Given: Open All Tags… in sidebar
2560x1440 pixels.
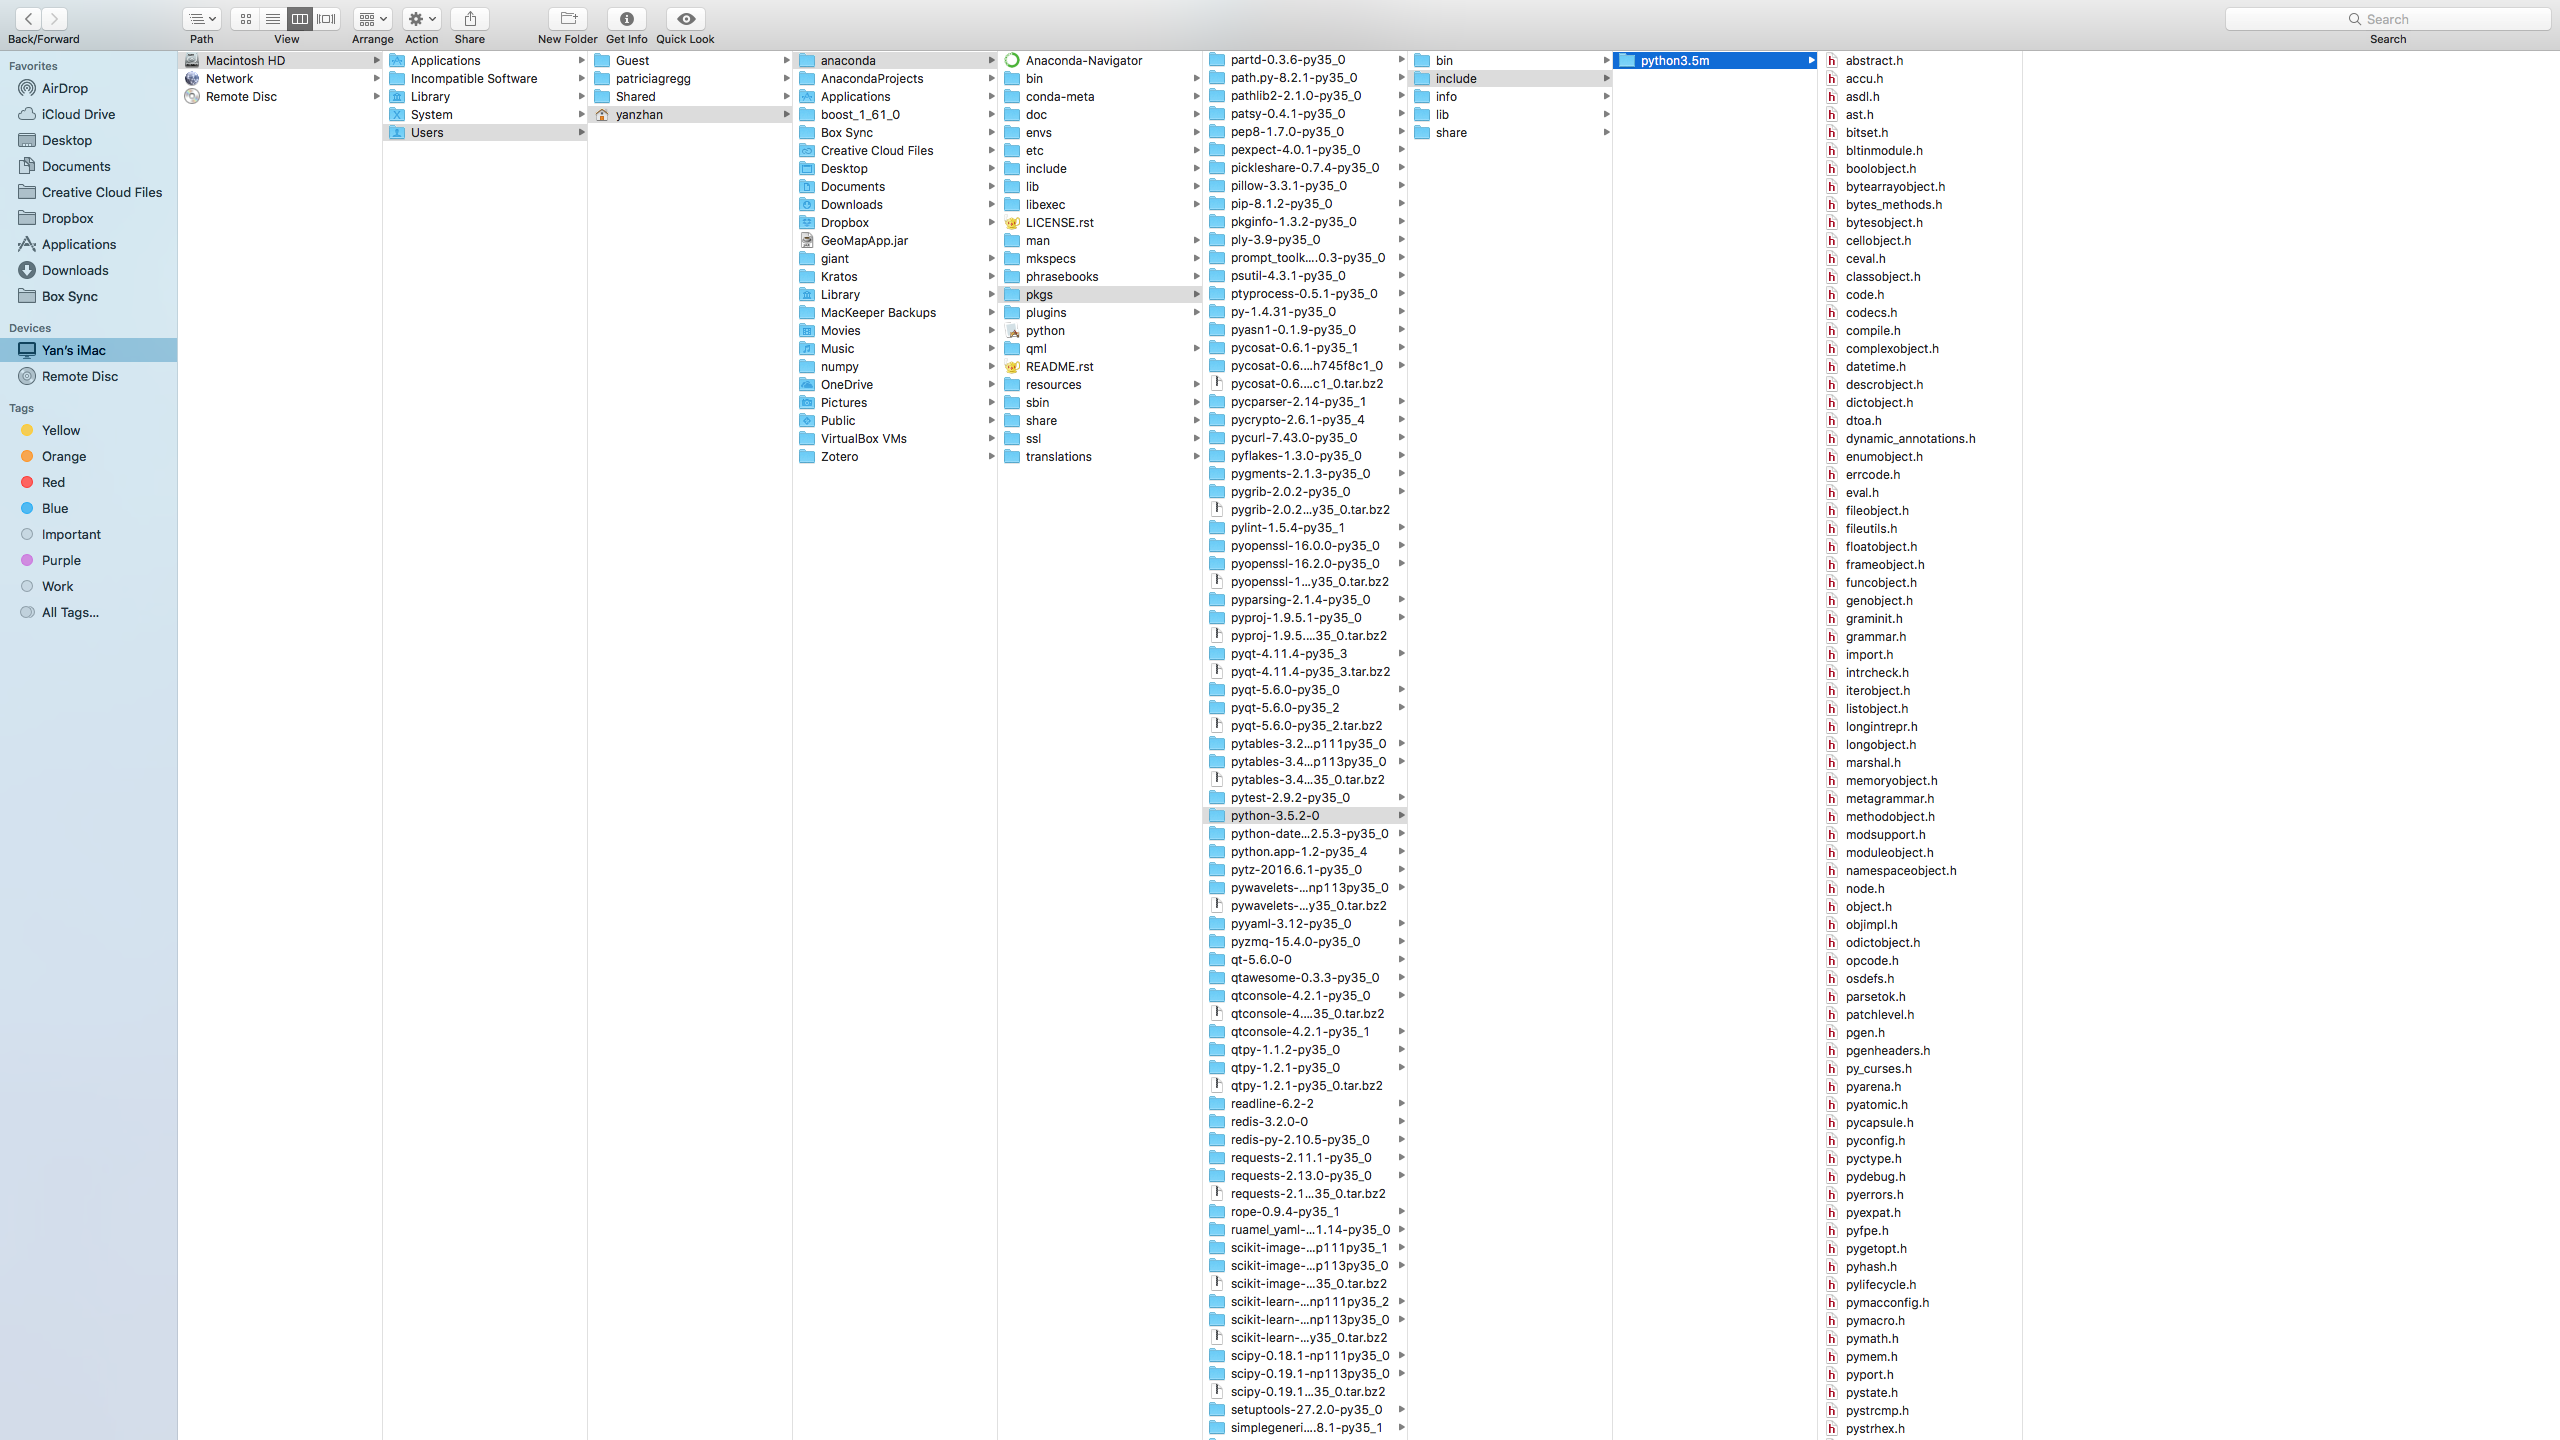Looking at the screenshot, I should point(88,612).
